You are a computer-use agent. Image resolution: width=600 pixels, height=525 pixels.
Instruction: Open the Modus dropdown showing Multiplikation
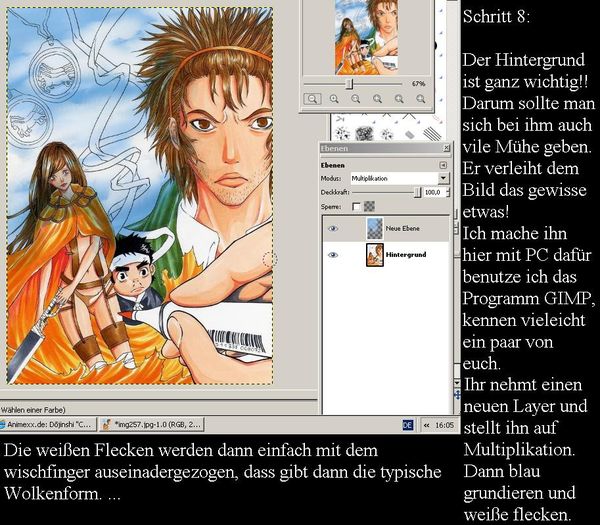(399, 178)
